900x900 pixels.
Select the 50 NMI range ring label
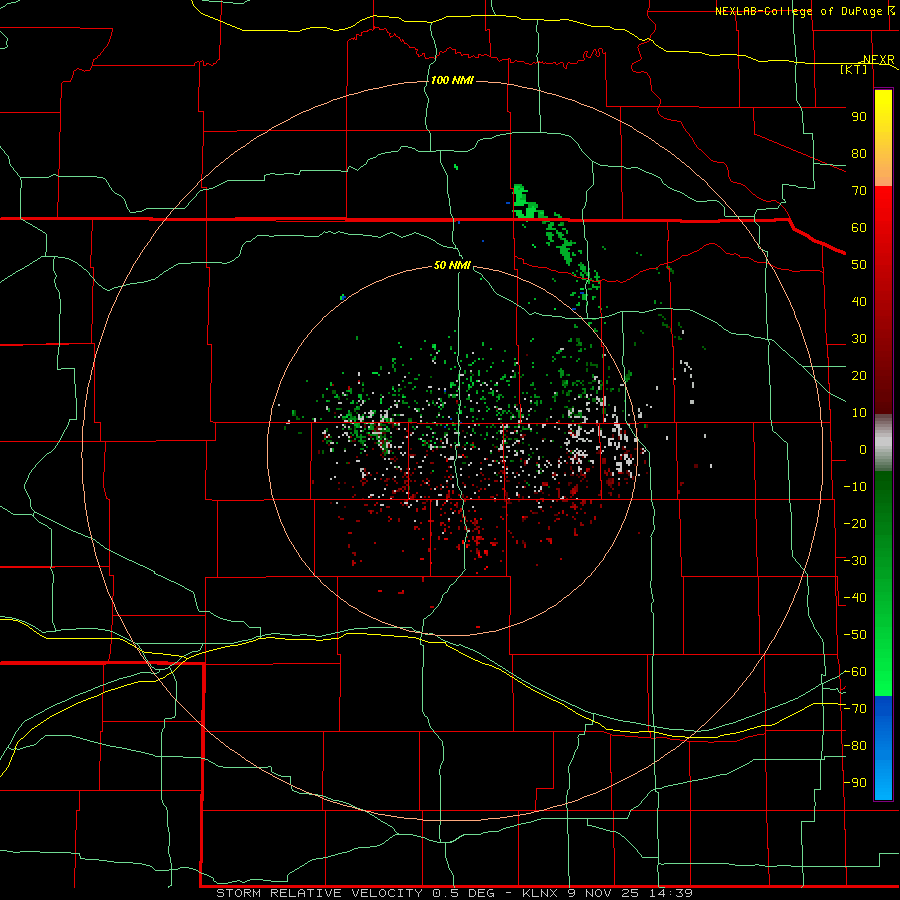point(452,265)
